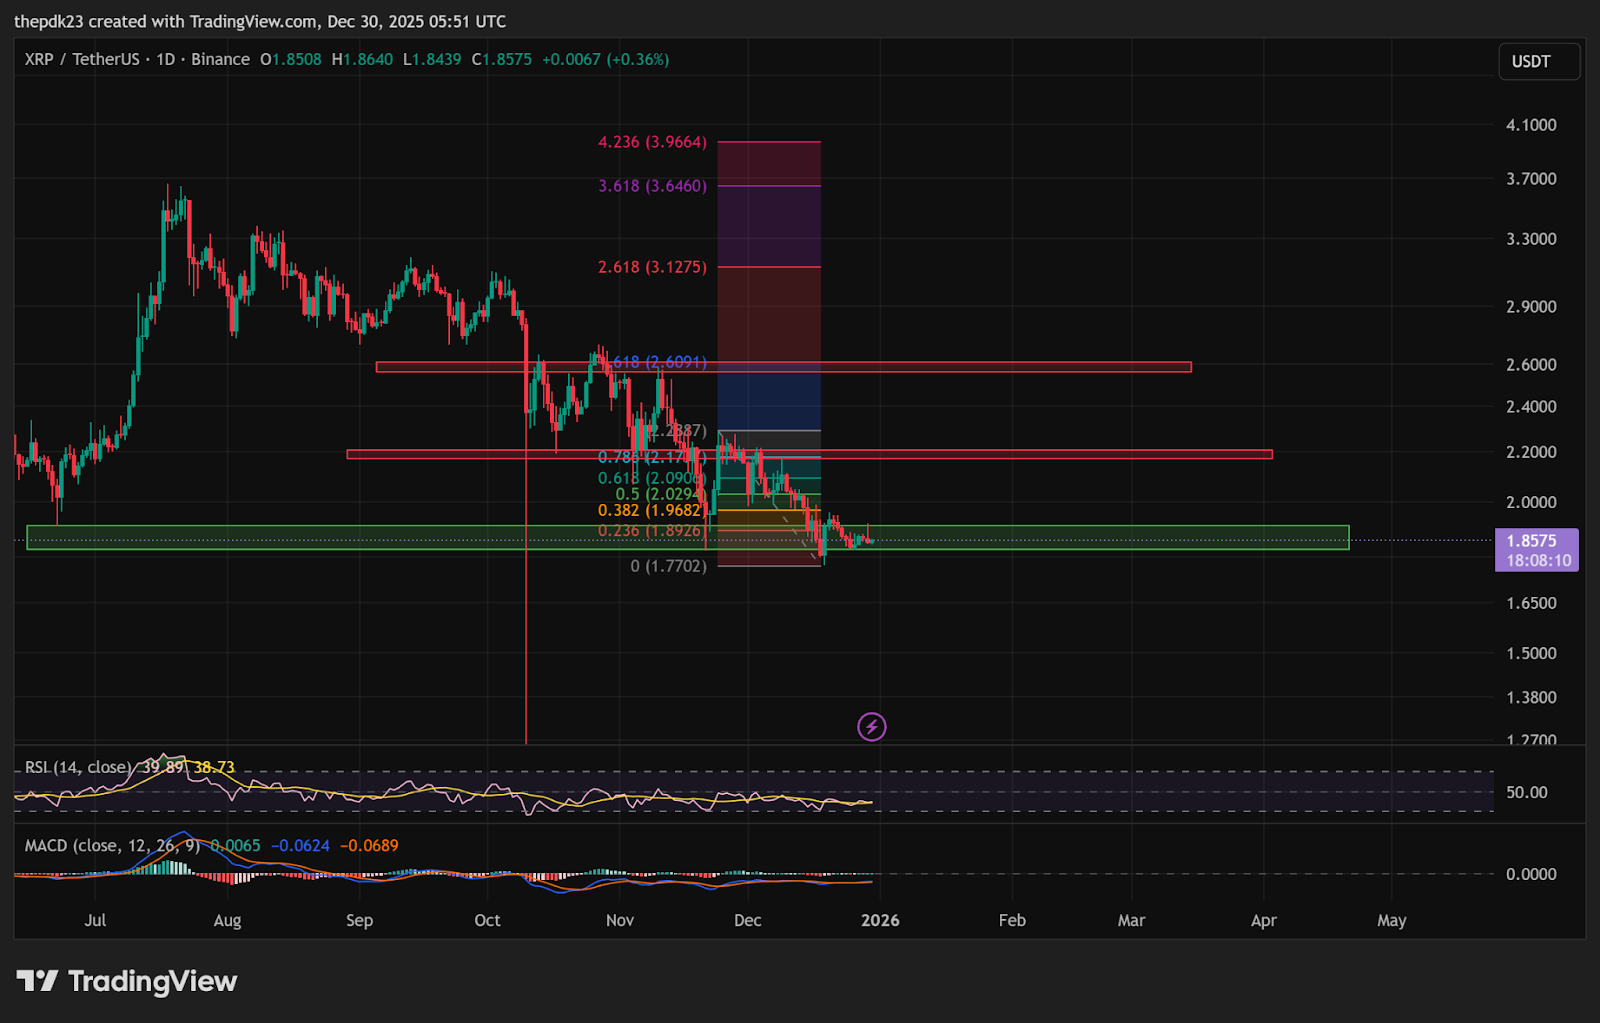Click the RSI (14, close) indicator legend

coord(78,767)
